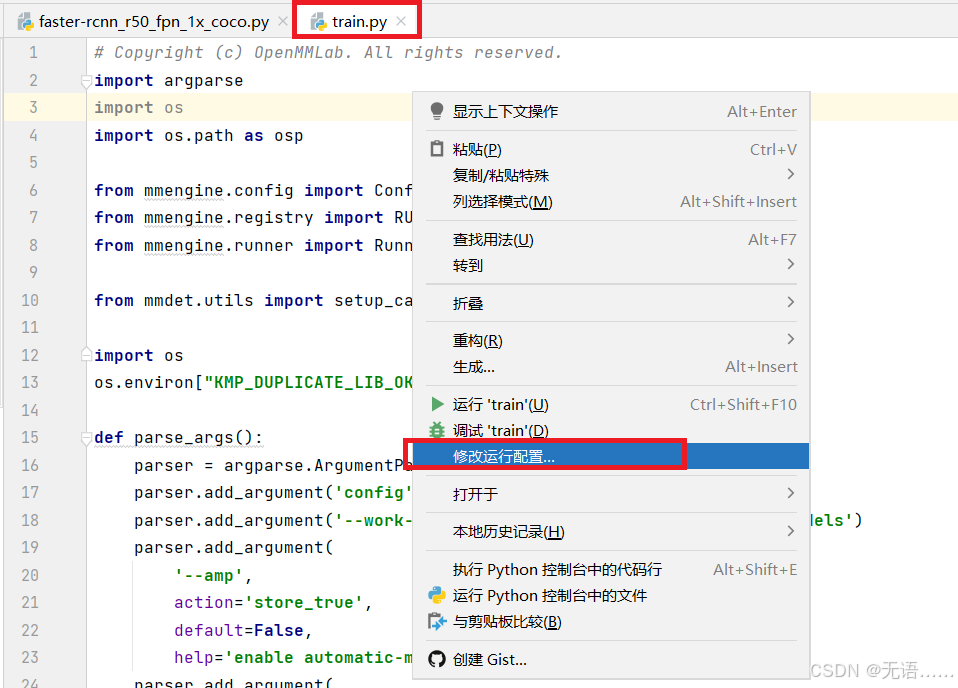
Task: Click the clipboard icon beside 粘贴
Action: coord(437,148)
